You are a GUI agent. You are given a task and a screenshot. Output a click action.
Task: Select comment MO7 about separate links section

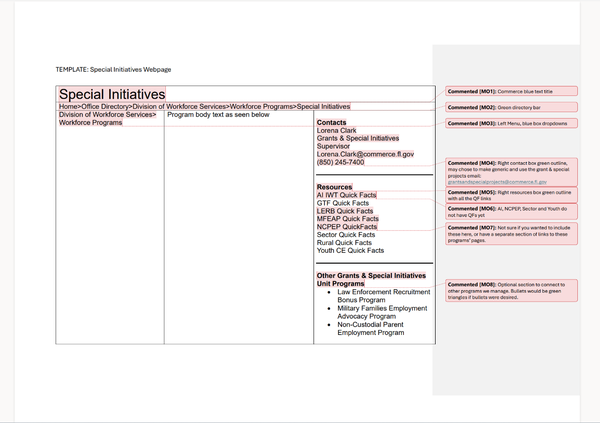(x=511, y=232)
